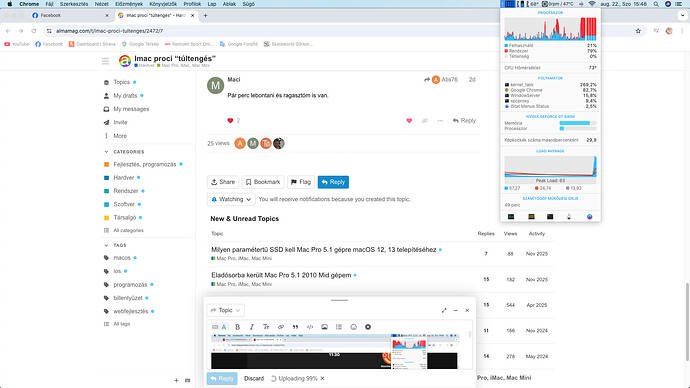Reply to Maci's post
Viewport: 690px width, 388px height.
coord(464,121)
